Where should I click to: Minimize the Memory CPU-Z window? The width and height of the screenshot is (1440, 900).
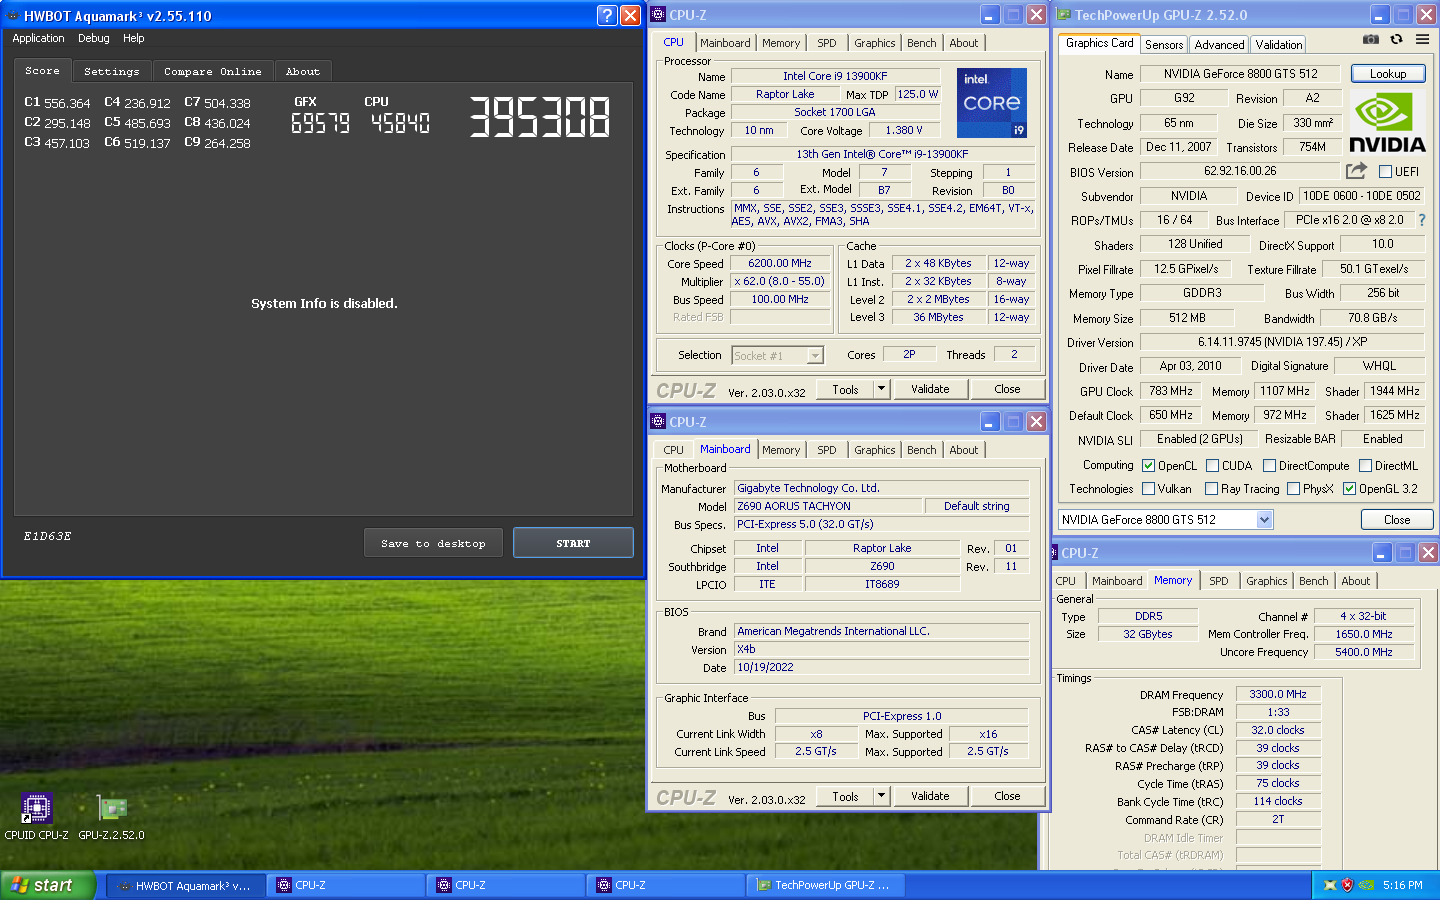(1381, 553)
